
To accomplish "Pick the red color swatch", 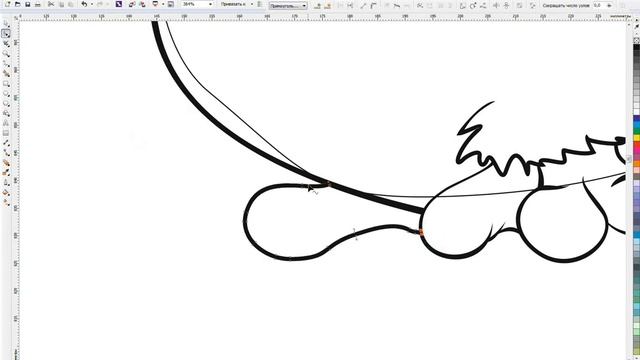I will [636, 145].
